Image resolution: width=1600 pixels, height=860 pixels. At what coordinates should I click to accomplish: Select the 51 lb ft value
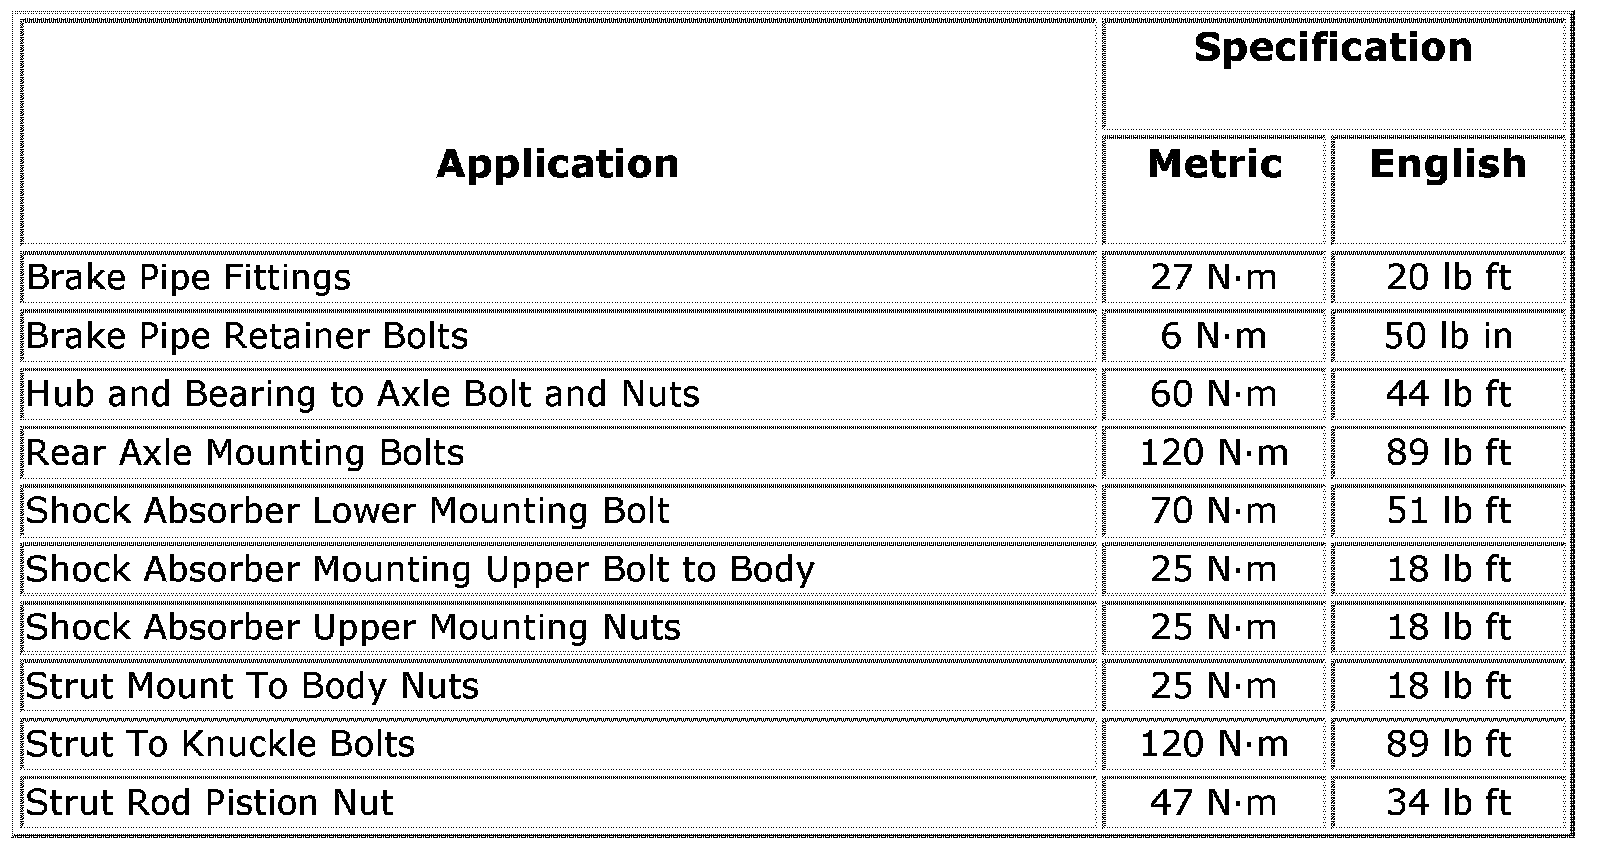click(x=1447, y=511)
